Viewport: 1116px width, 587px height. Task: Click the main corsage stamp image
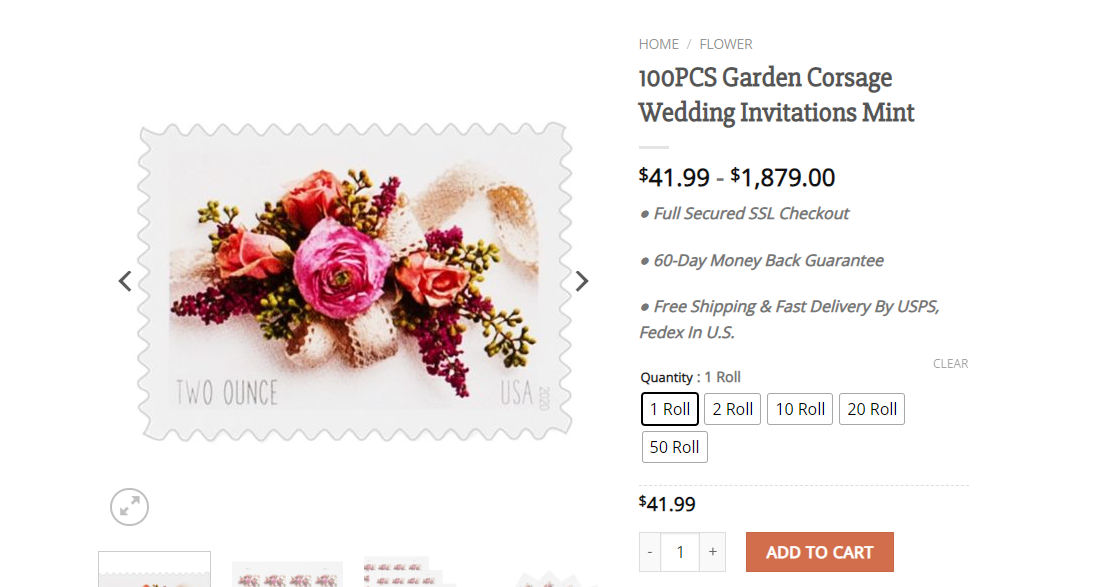[354, 281]
